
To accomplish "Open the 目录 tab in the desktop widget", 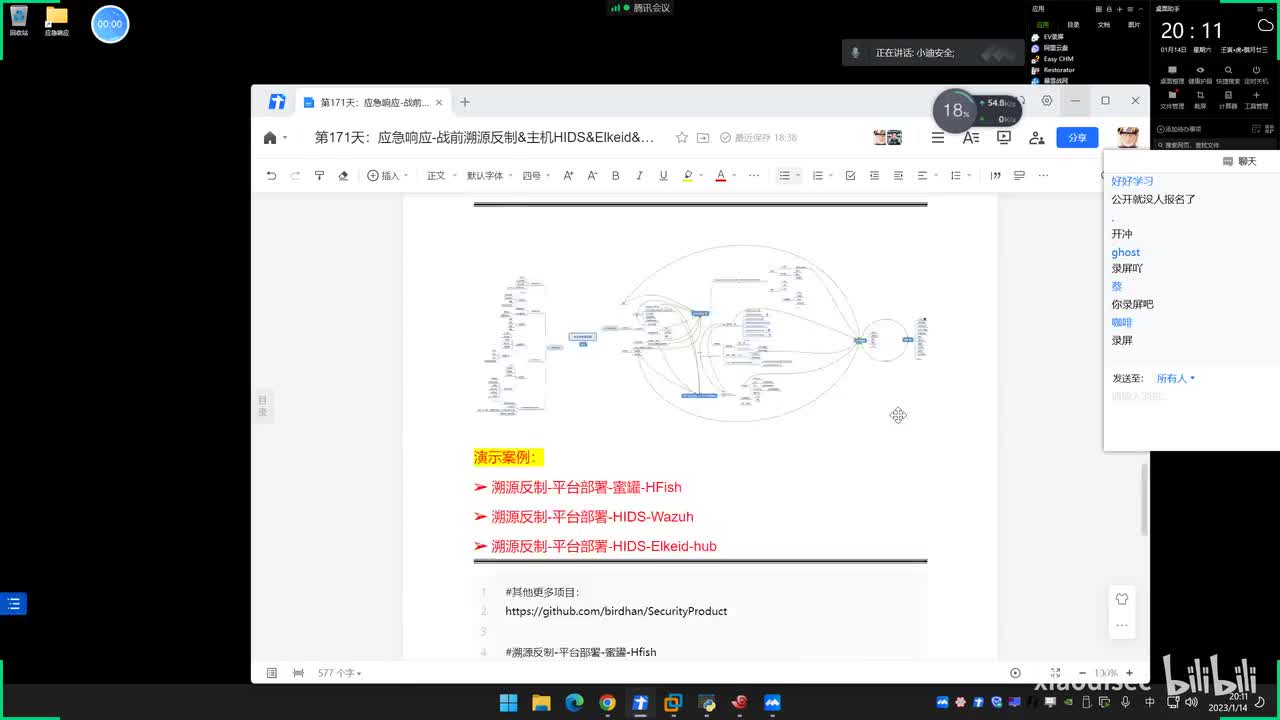I will pyautogui.click(x=1073, y=25).
